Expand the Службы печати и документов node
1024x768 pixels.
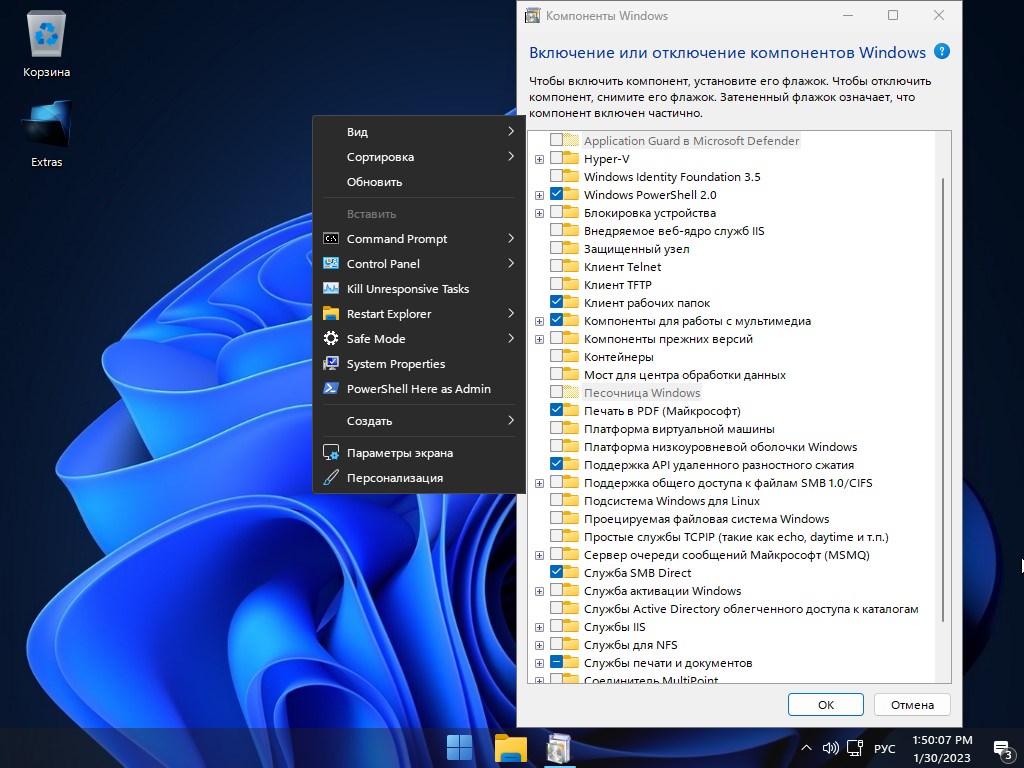540,662
